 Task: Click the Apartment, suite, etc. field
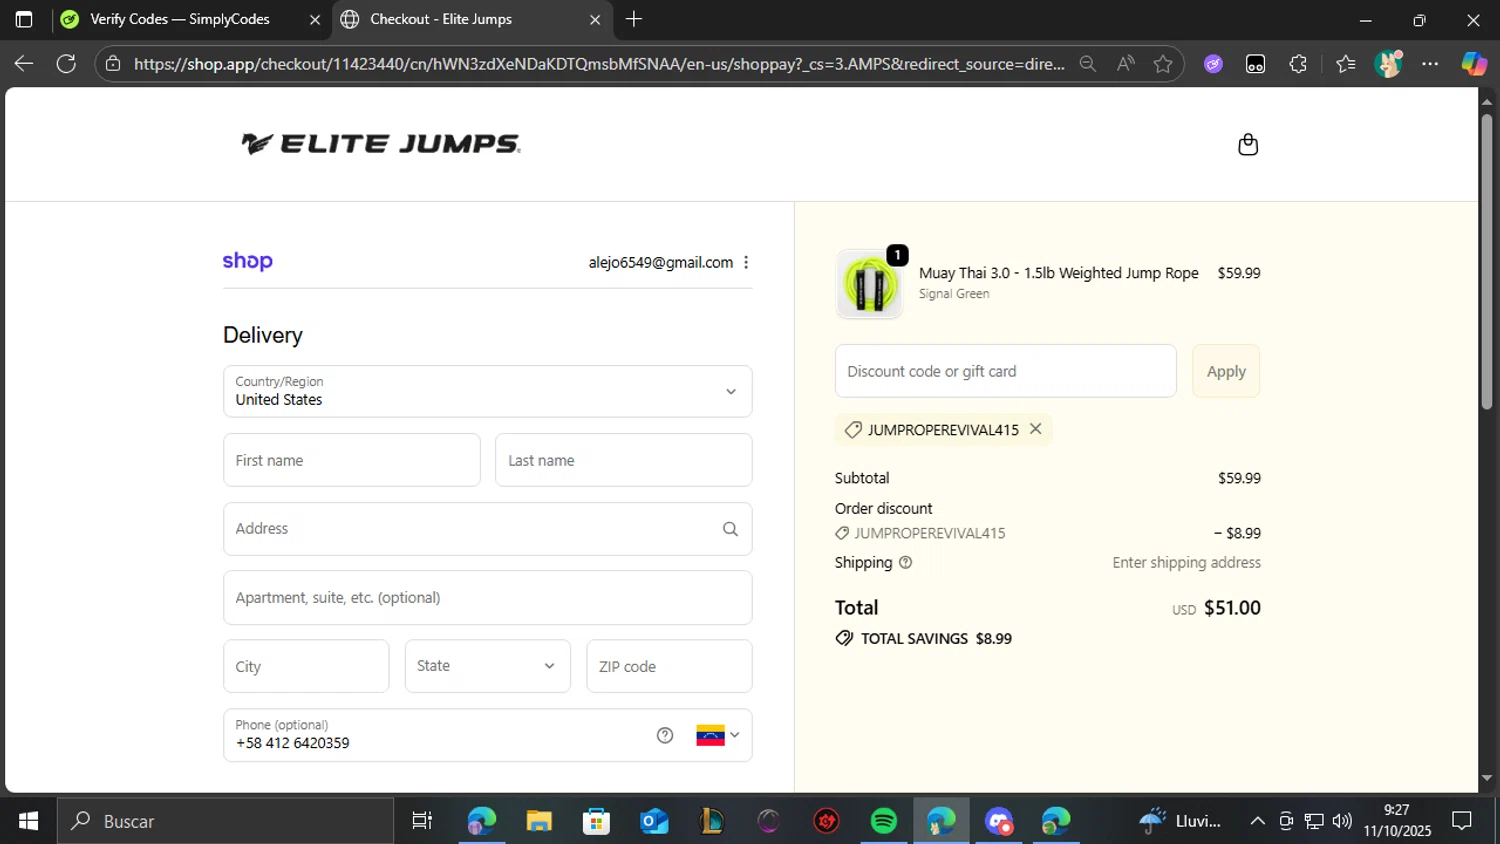point(488,598)
